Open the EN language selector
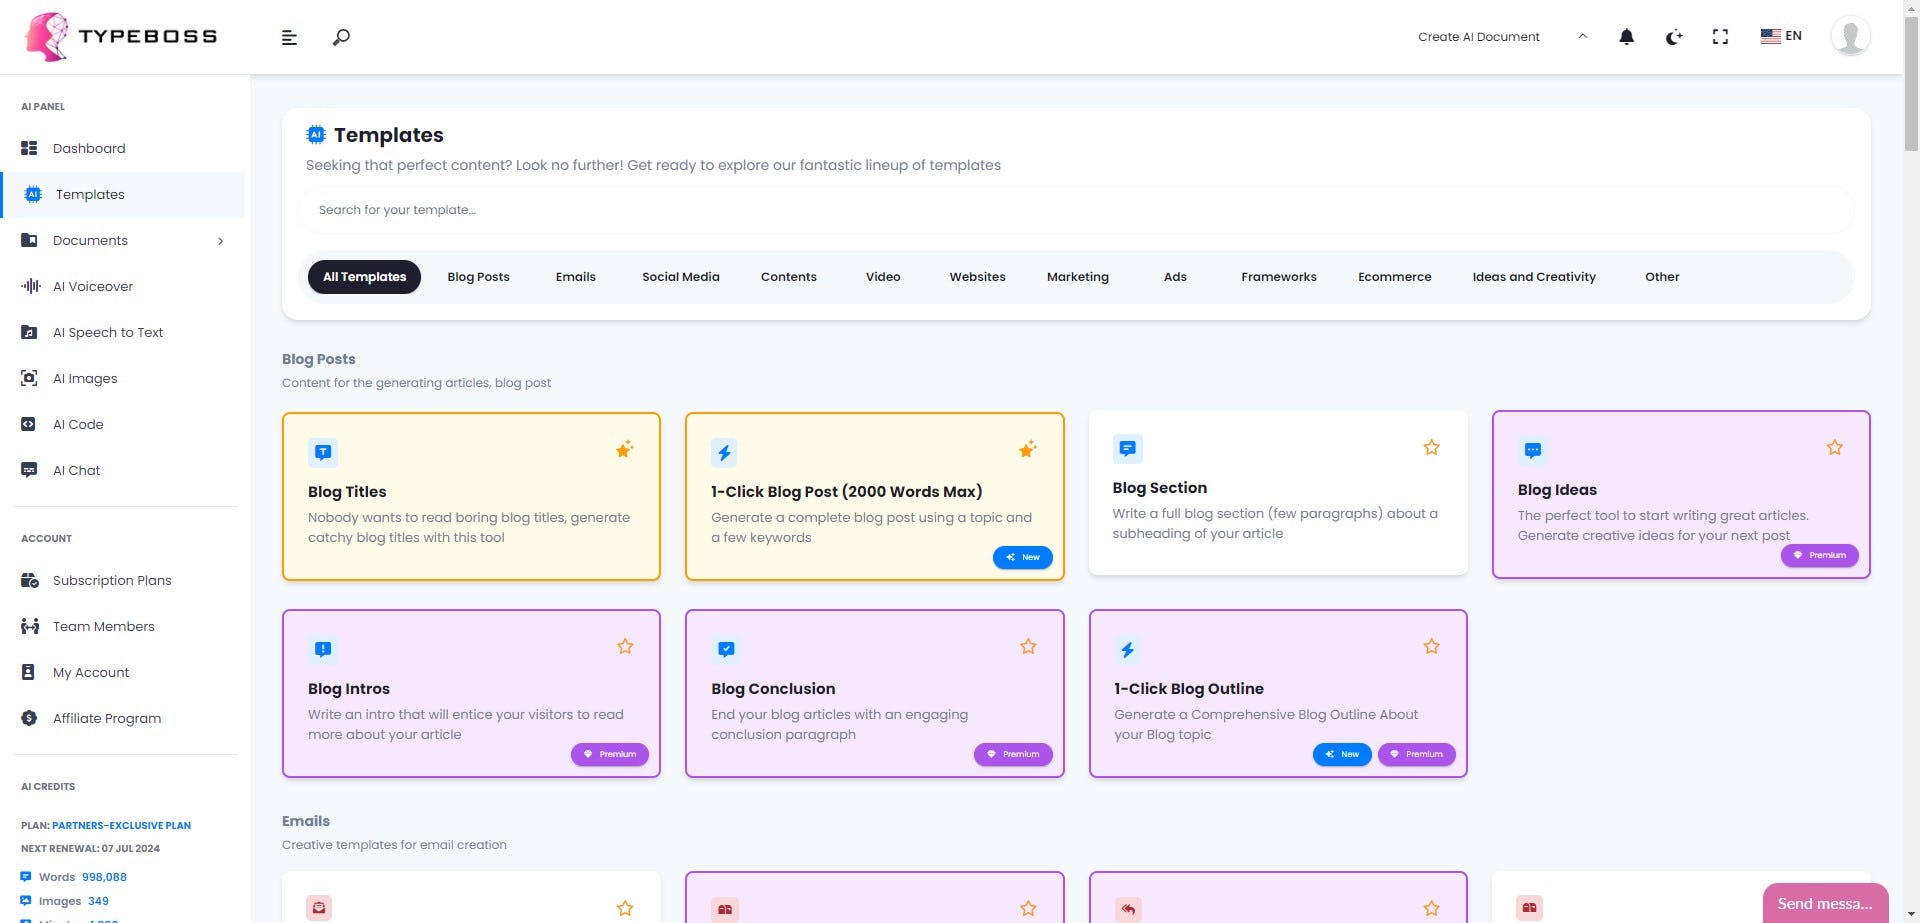Image resolution: width=1920 pixels, height=923 pixels. click(x=1781, y=36)
